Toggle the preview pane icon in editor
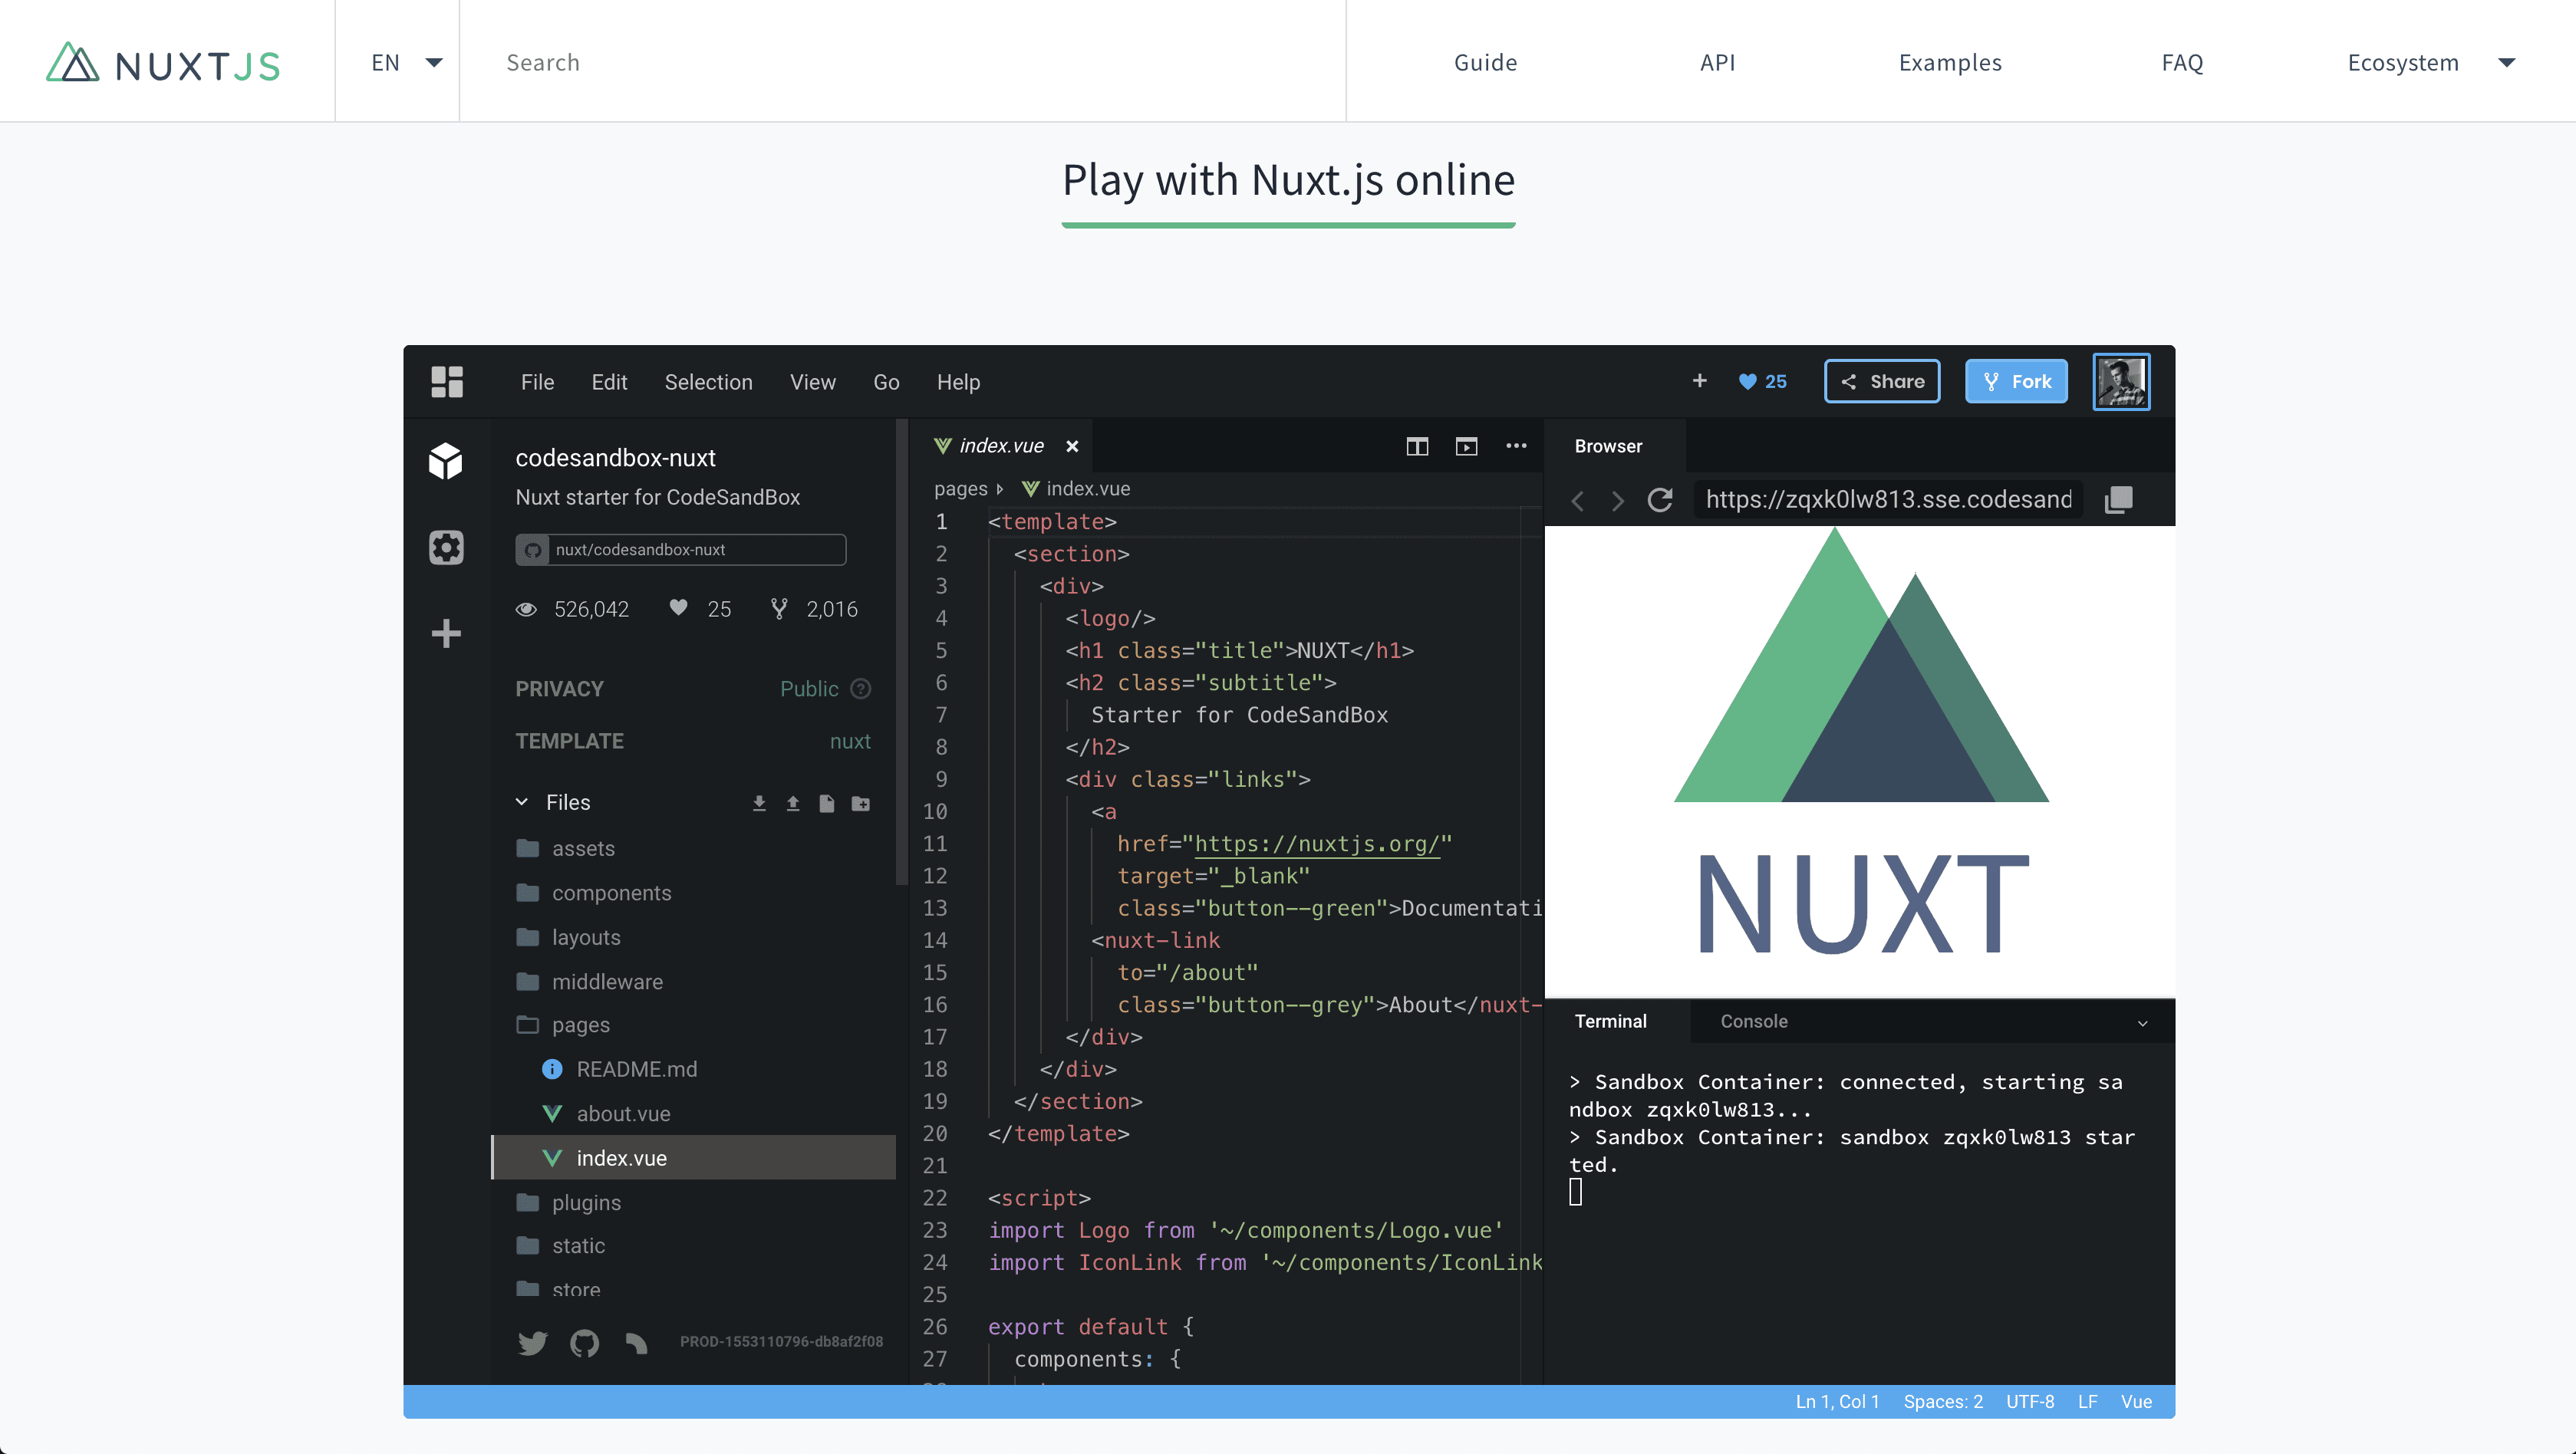2576x1454 pixels. 1466,446
